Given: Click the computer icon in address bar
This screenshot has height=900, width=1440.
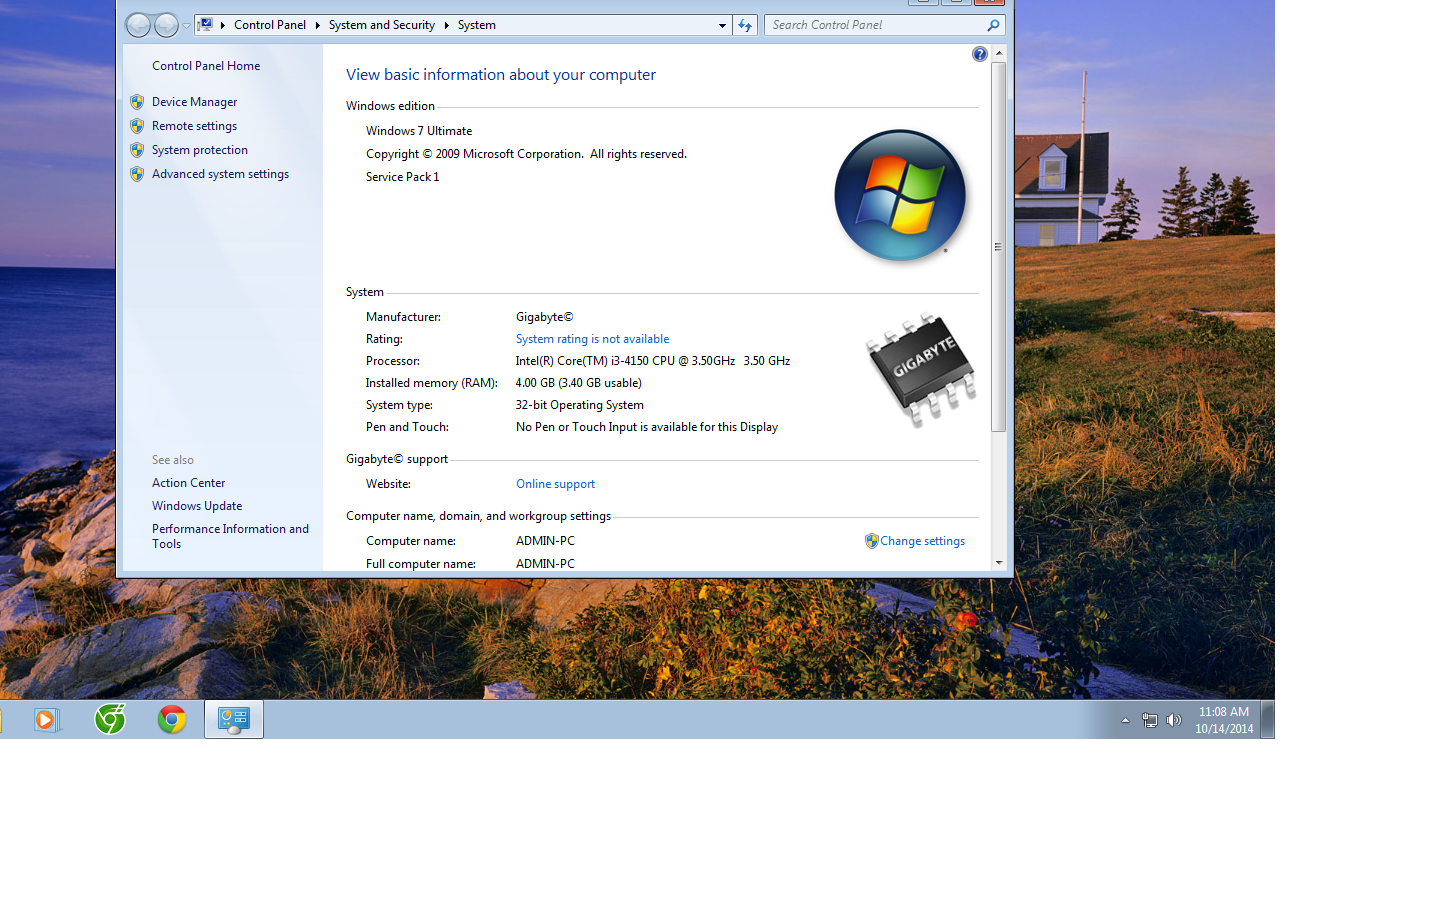Looking at the screenshot, I should point(205,24).
